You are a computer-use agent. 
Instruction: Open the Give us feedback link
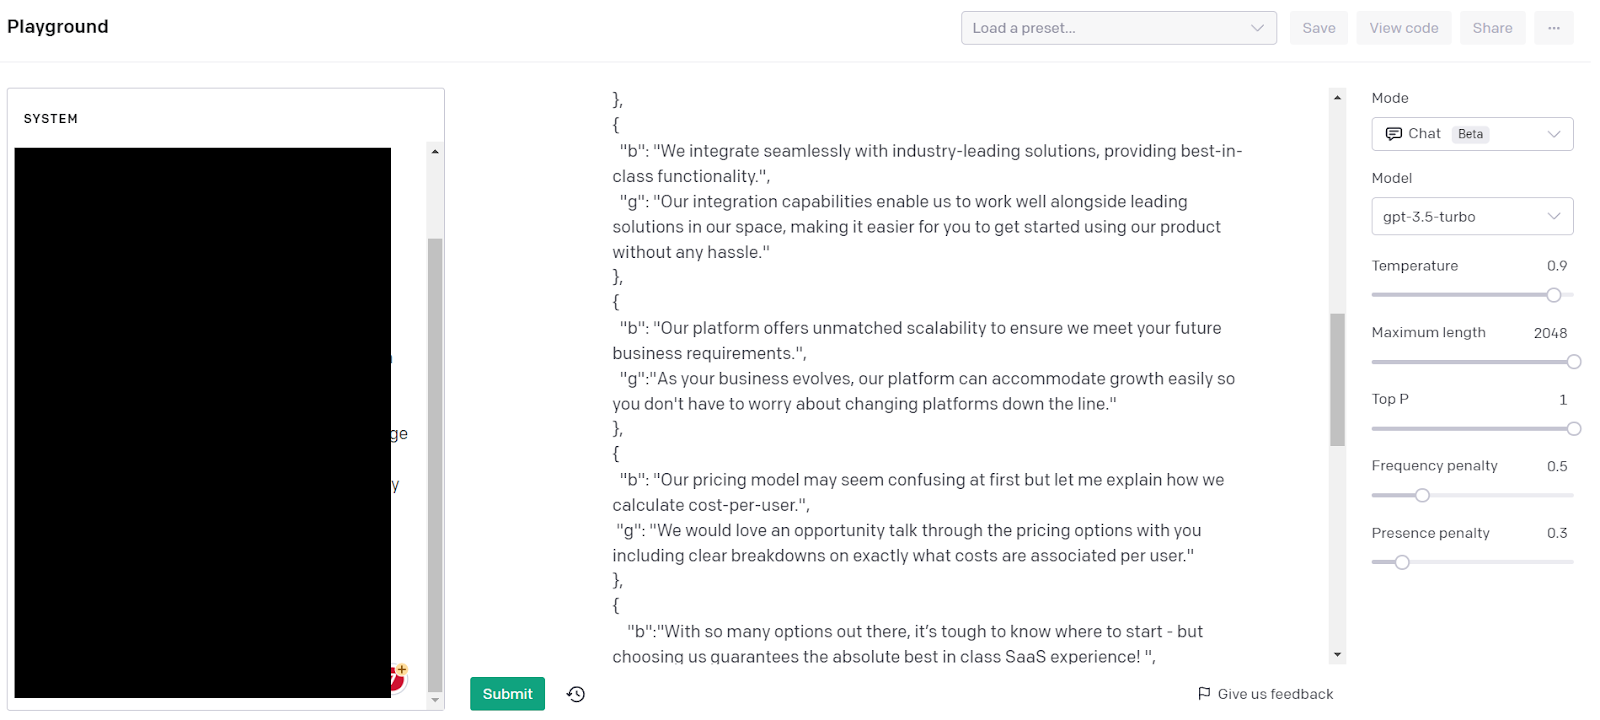1275,693
